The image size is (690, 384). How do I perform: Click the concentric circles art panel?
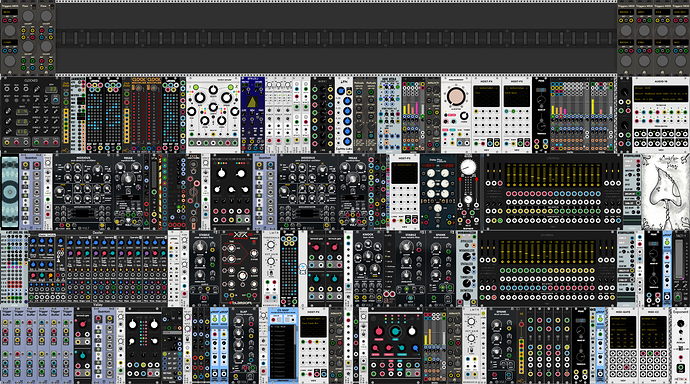10,191
